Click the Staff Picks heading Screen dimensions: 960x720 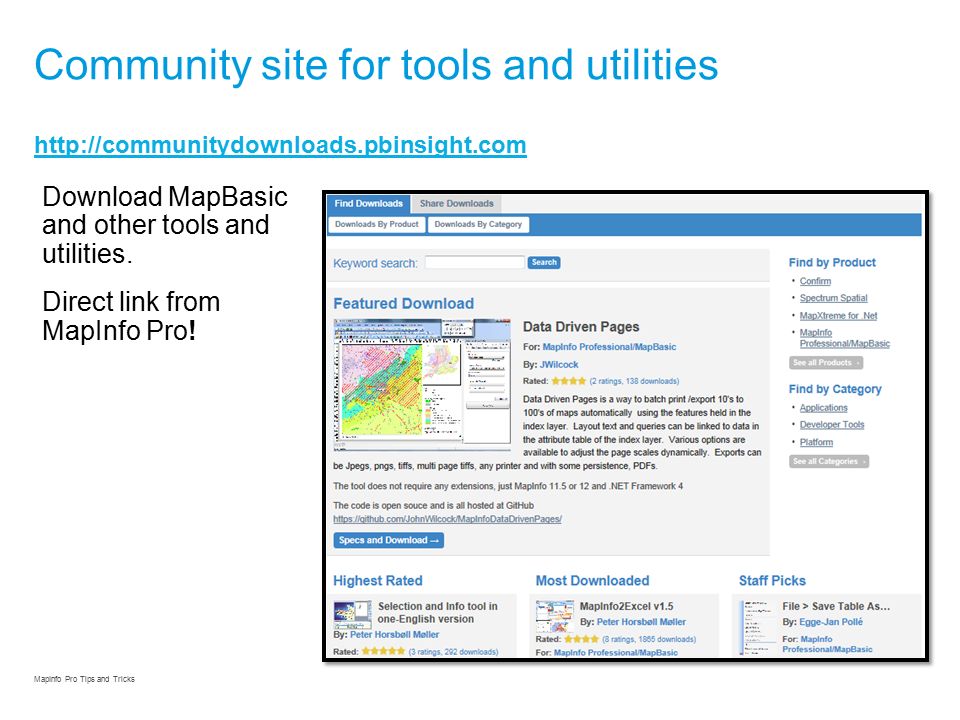pos(772,580)
